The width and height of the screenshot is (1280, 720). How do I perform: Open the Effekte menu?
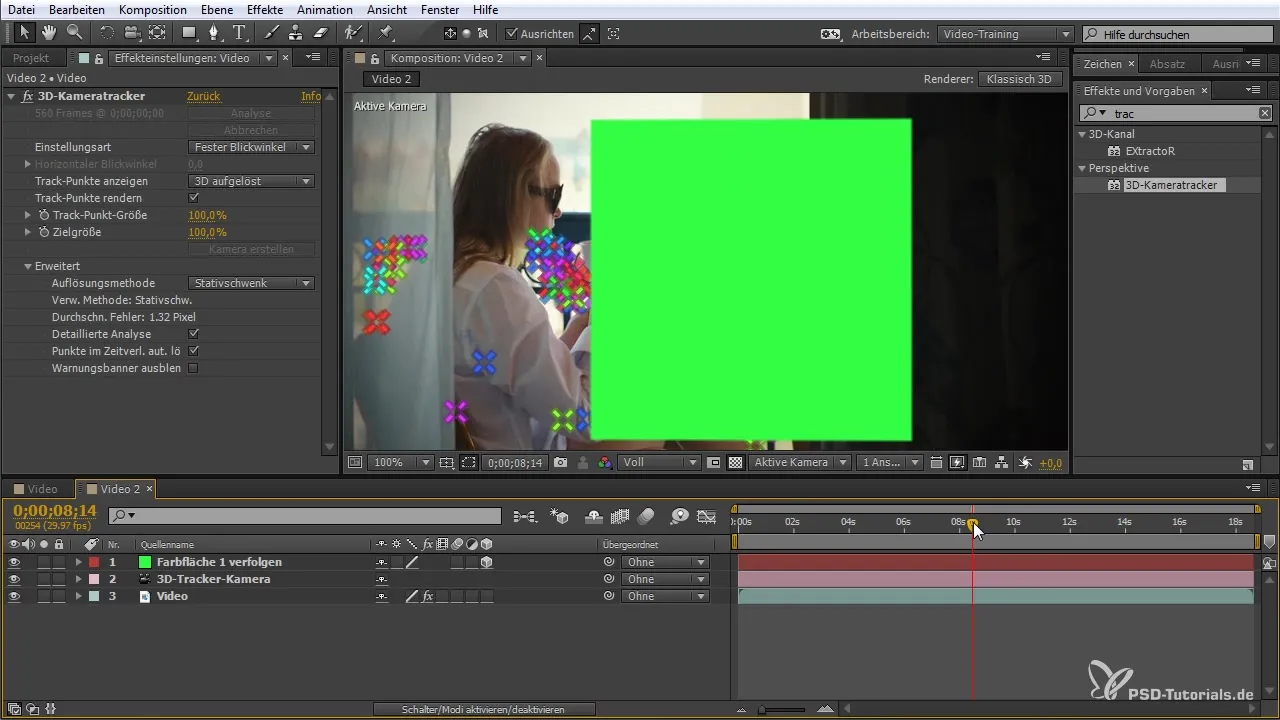(x=265, y=9)
